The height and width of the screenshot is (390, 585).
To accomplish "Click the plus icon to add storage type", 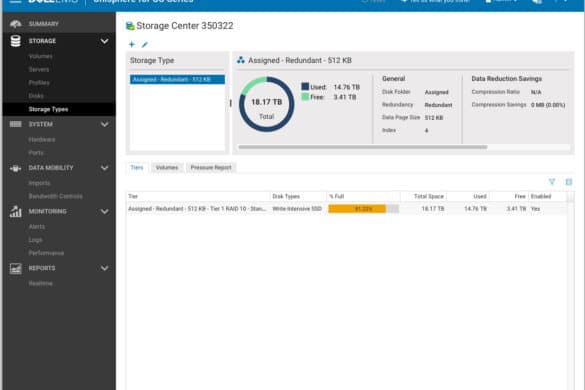I will point(131,44).
